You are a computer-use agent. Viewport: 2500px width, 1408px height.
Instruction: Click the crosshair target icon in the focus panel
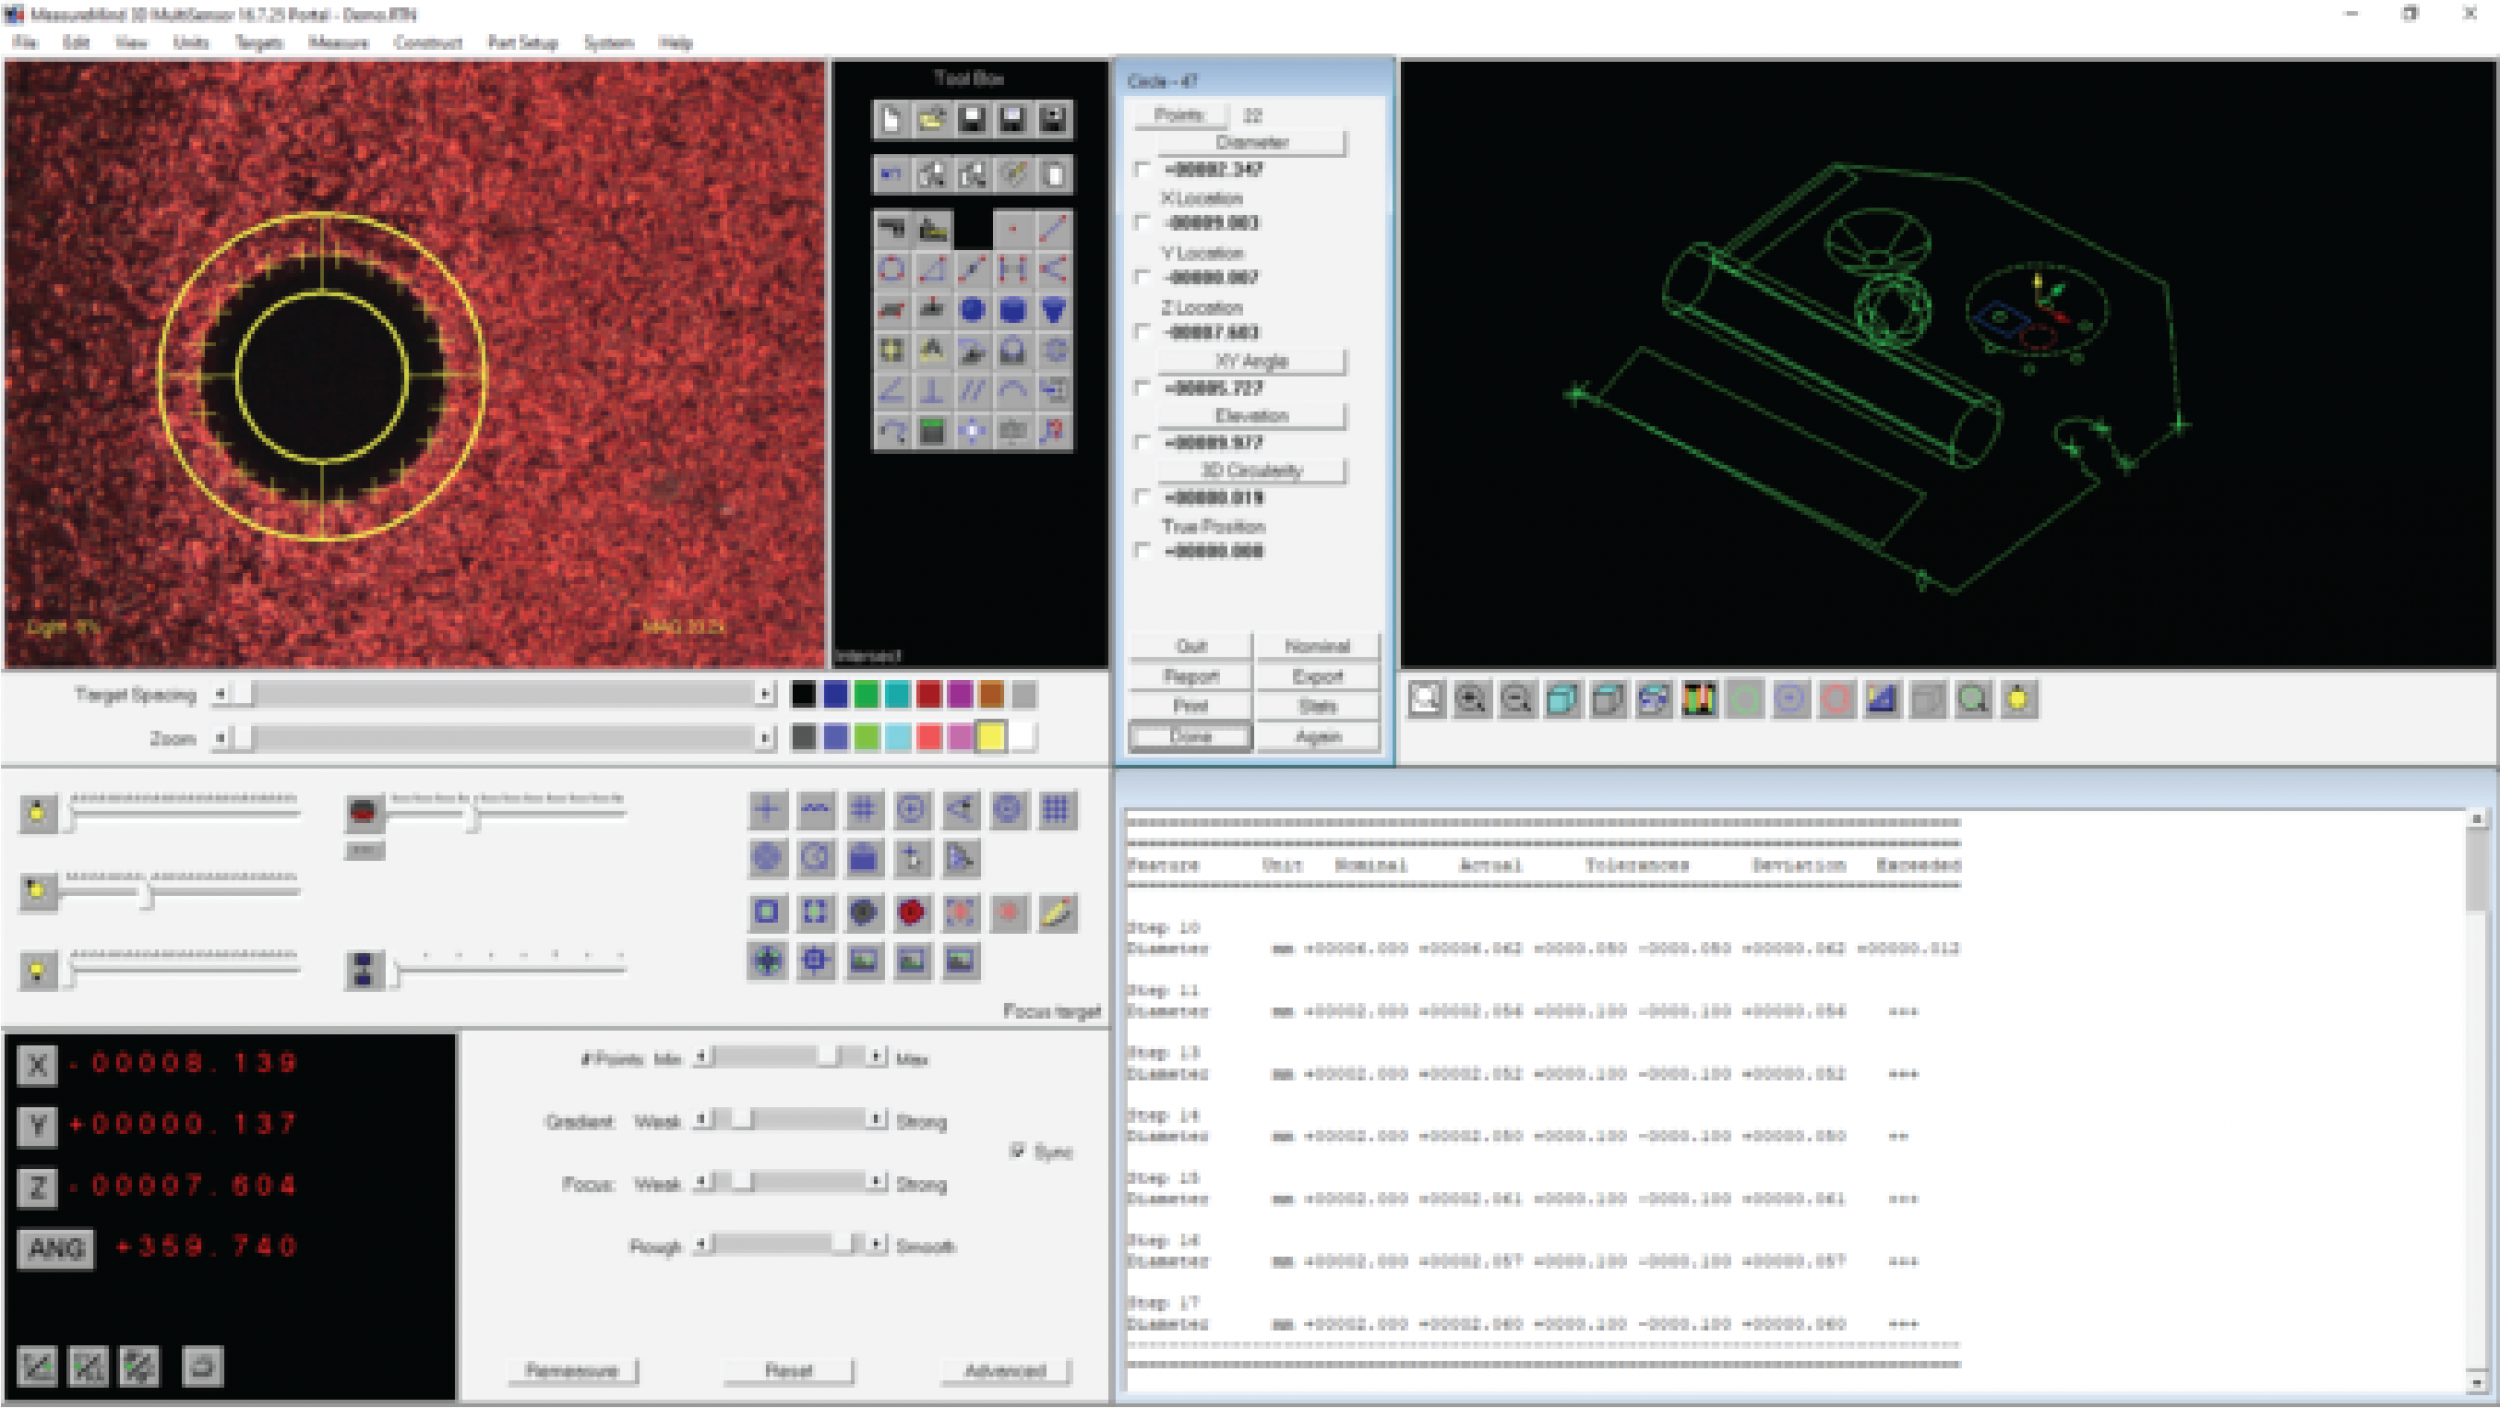tap(765, 810)
